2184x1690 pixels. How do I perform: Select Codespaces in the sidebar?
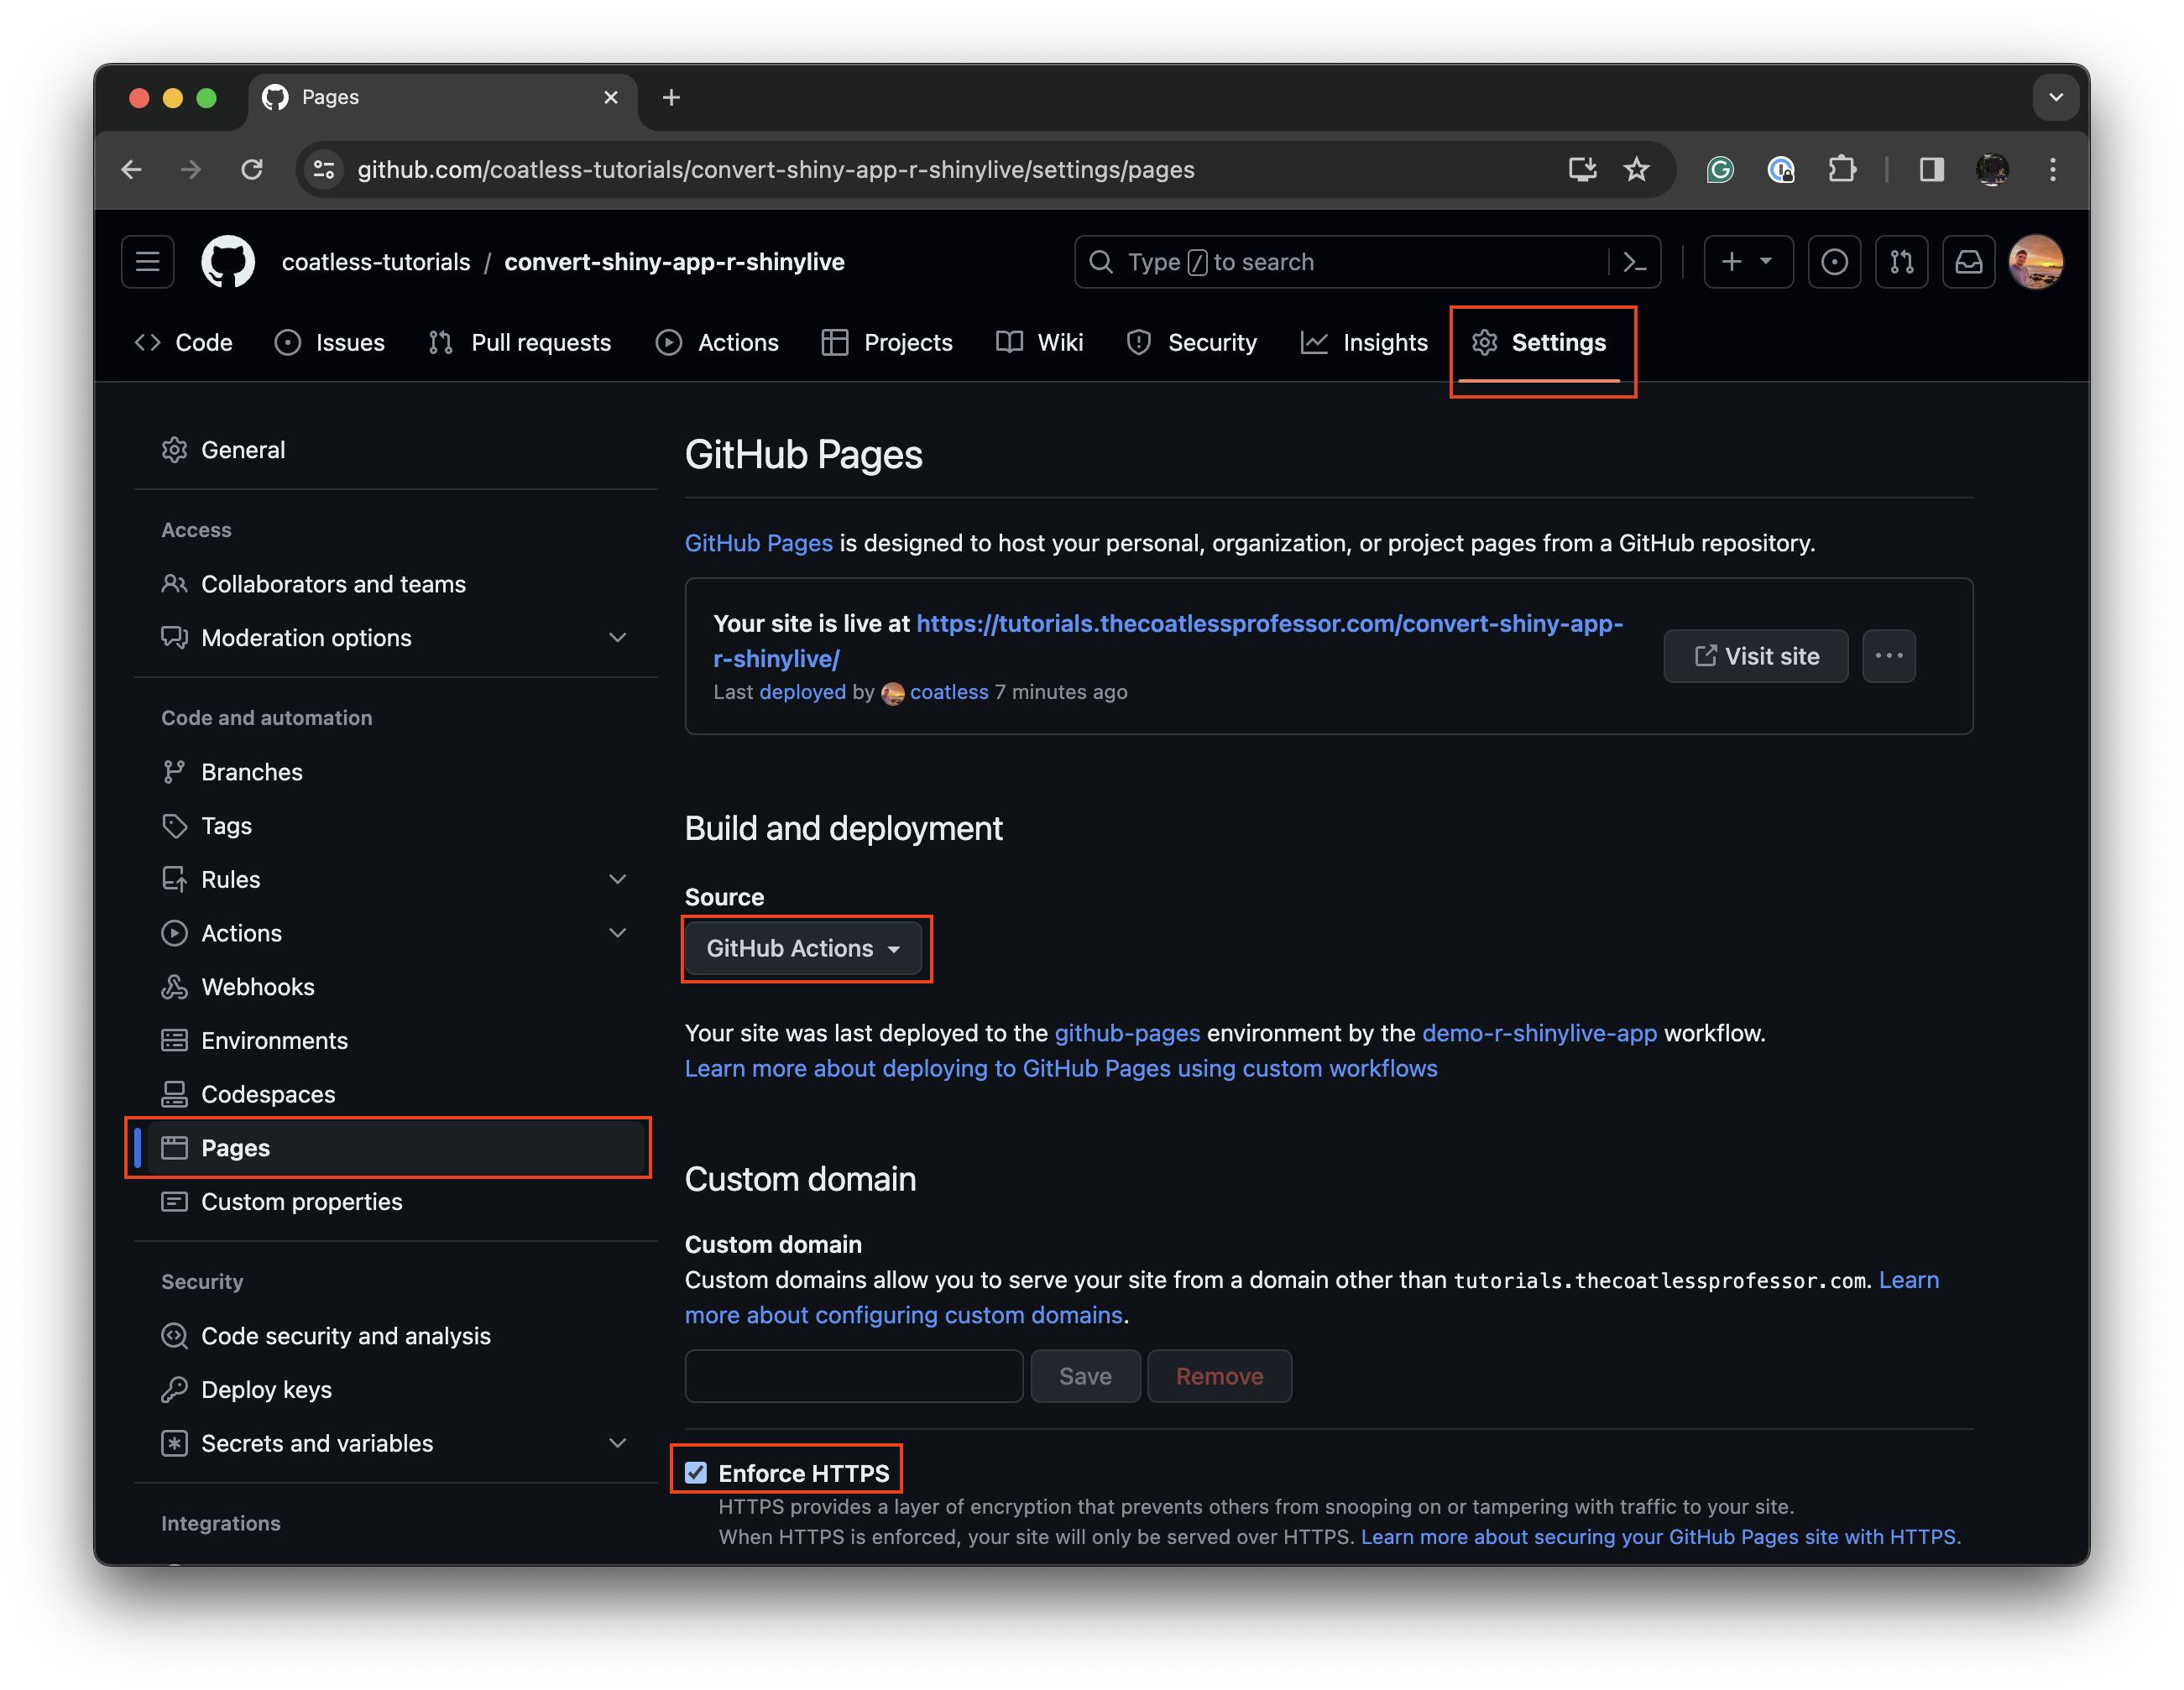click(268, 1093)
